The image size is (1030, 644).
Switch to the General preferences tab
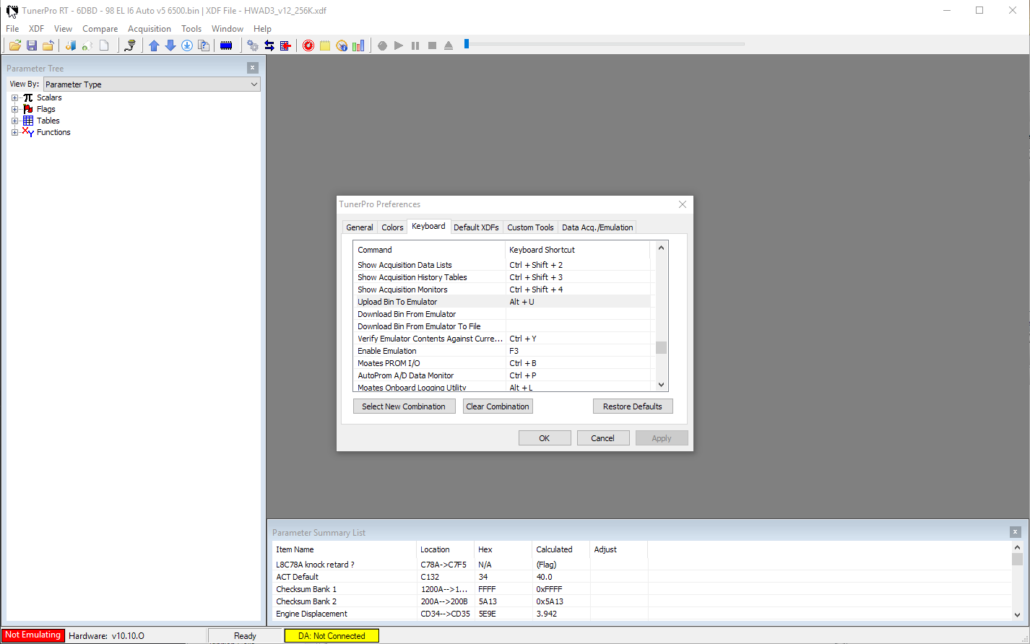point(359,227)
